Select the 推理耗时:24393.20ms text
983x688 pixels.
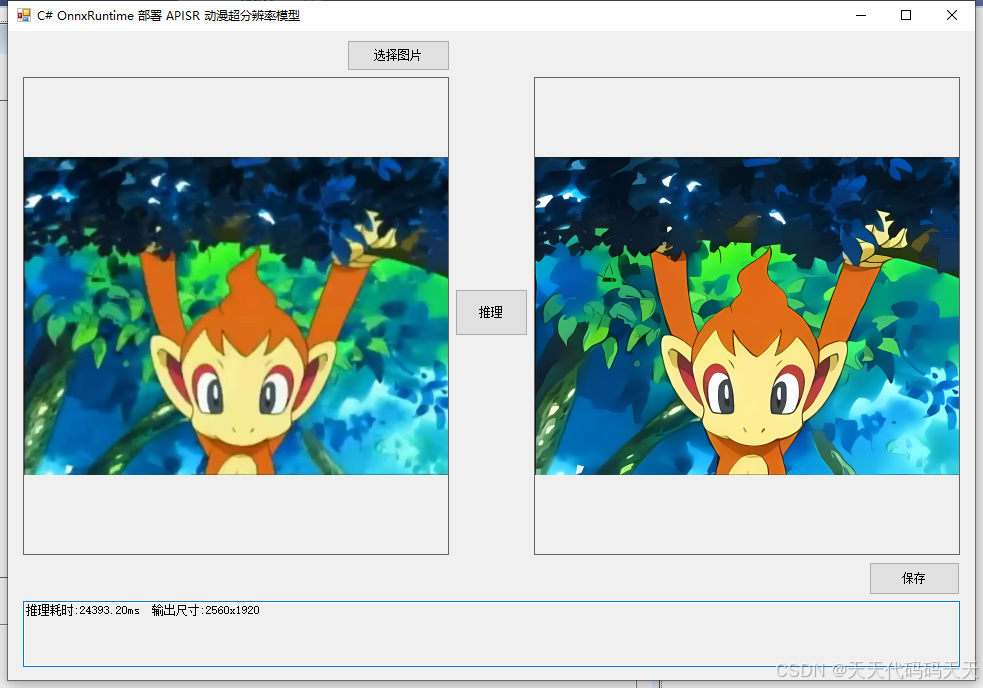click(x=83, y=610)
